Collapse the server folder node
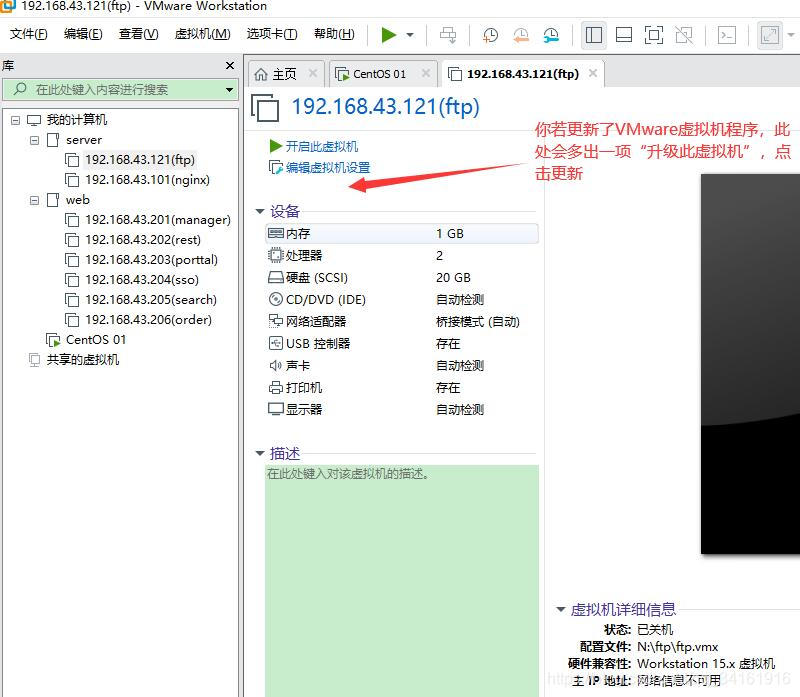The width and height of the screenshot is (800, 697). [x=34, y=140]
